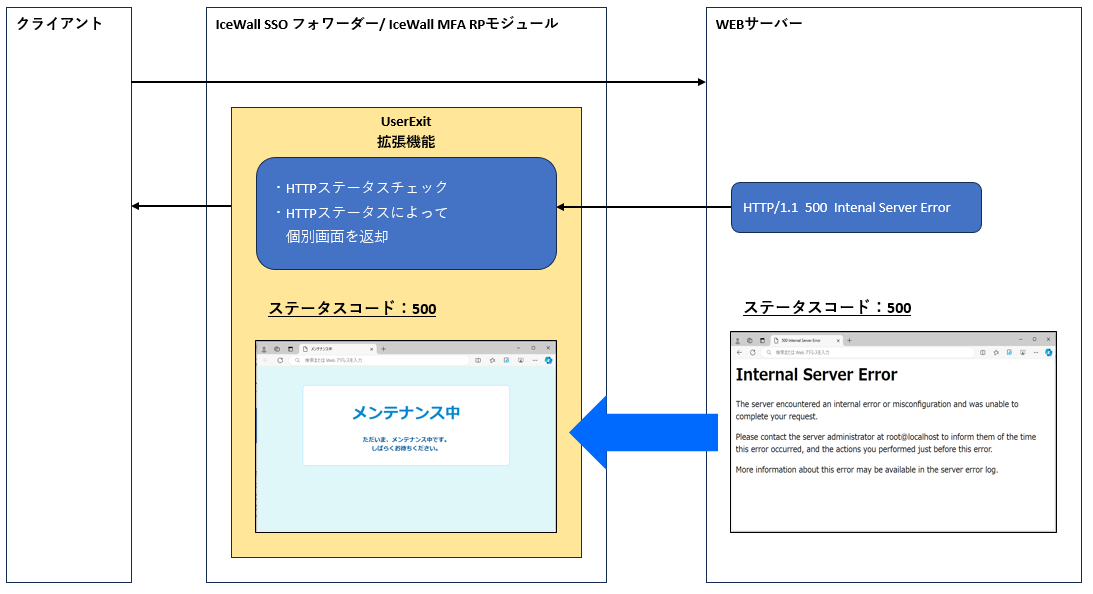Click ステータスコード：500 label above the maintenance browser
1093x594 pixels.
[352, 308]
